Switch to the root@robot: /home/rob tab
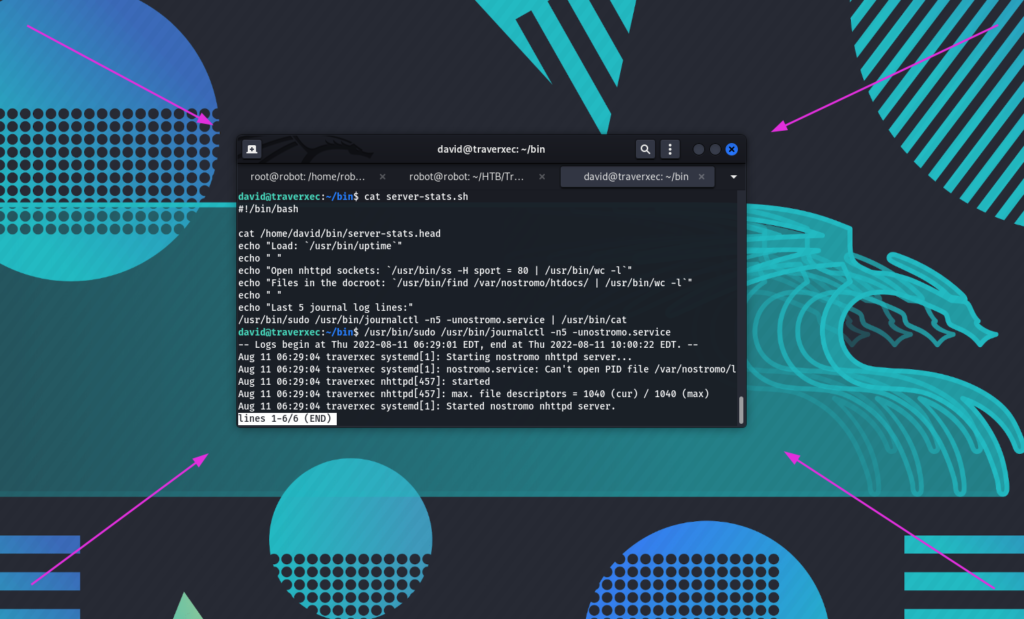The height and width of the screenshot is (619, 1024). 305,177
